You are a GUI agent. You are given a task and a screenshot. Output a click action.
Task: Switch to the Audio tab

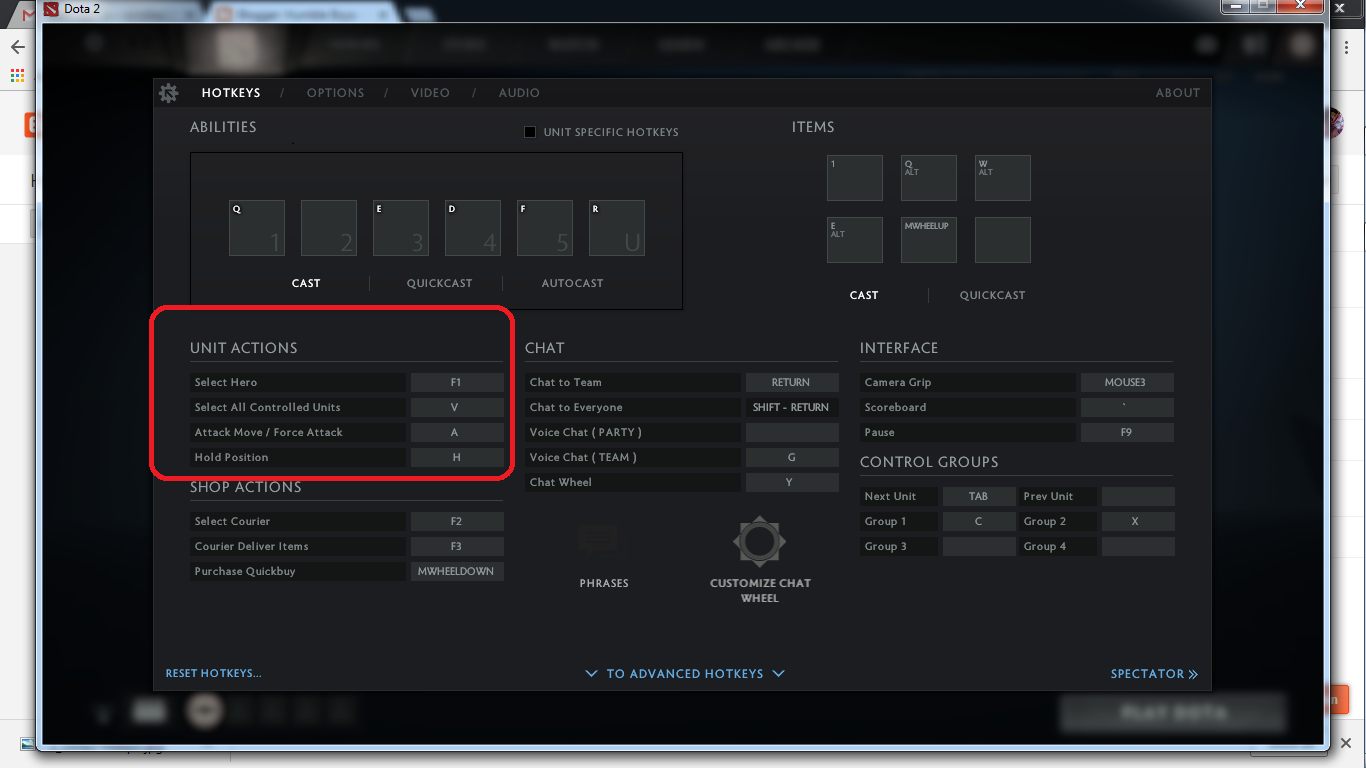tap(519, 93)
